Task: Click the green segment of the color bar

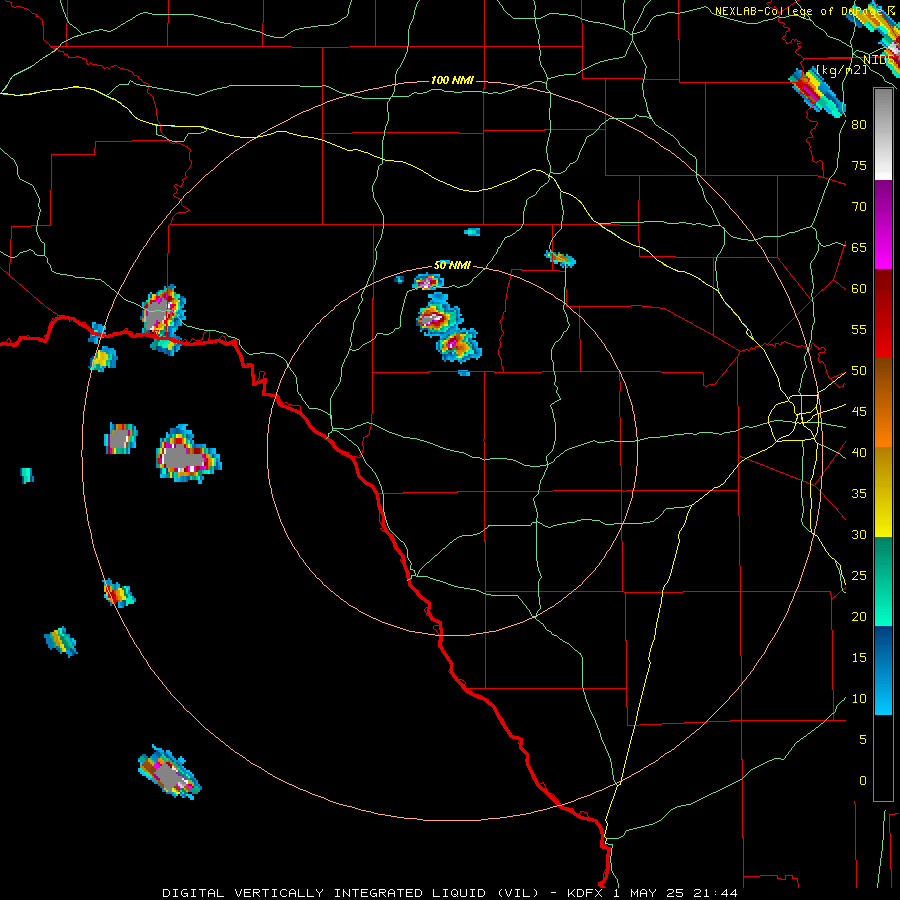Action: pos(883,581)
